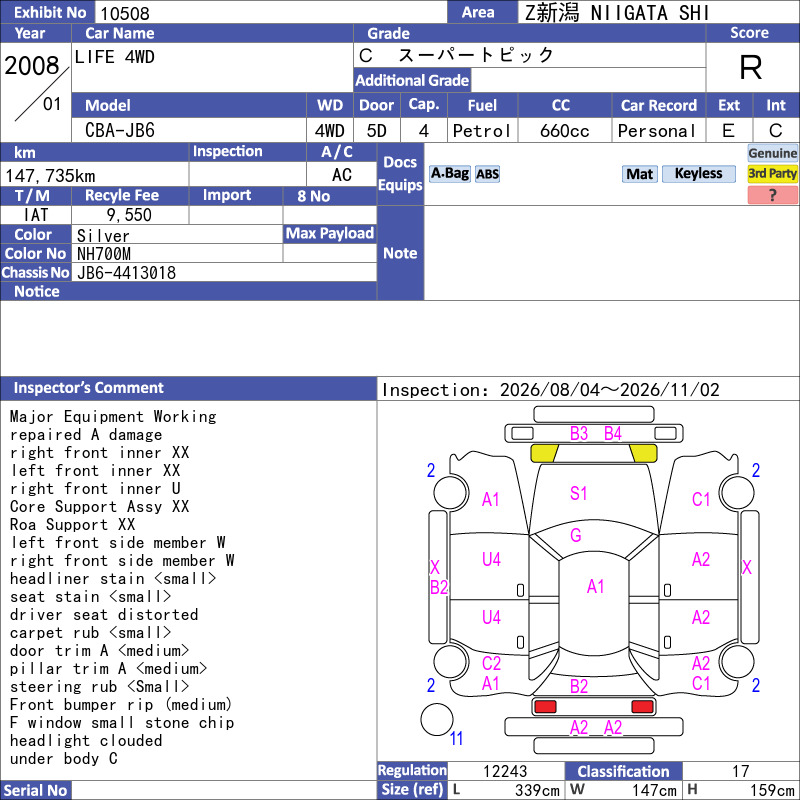The width and height of the screenshot is (800, 800).
Task: Click the chassis number JB6-4413018
Action: coord(126,273)
